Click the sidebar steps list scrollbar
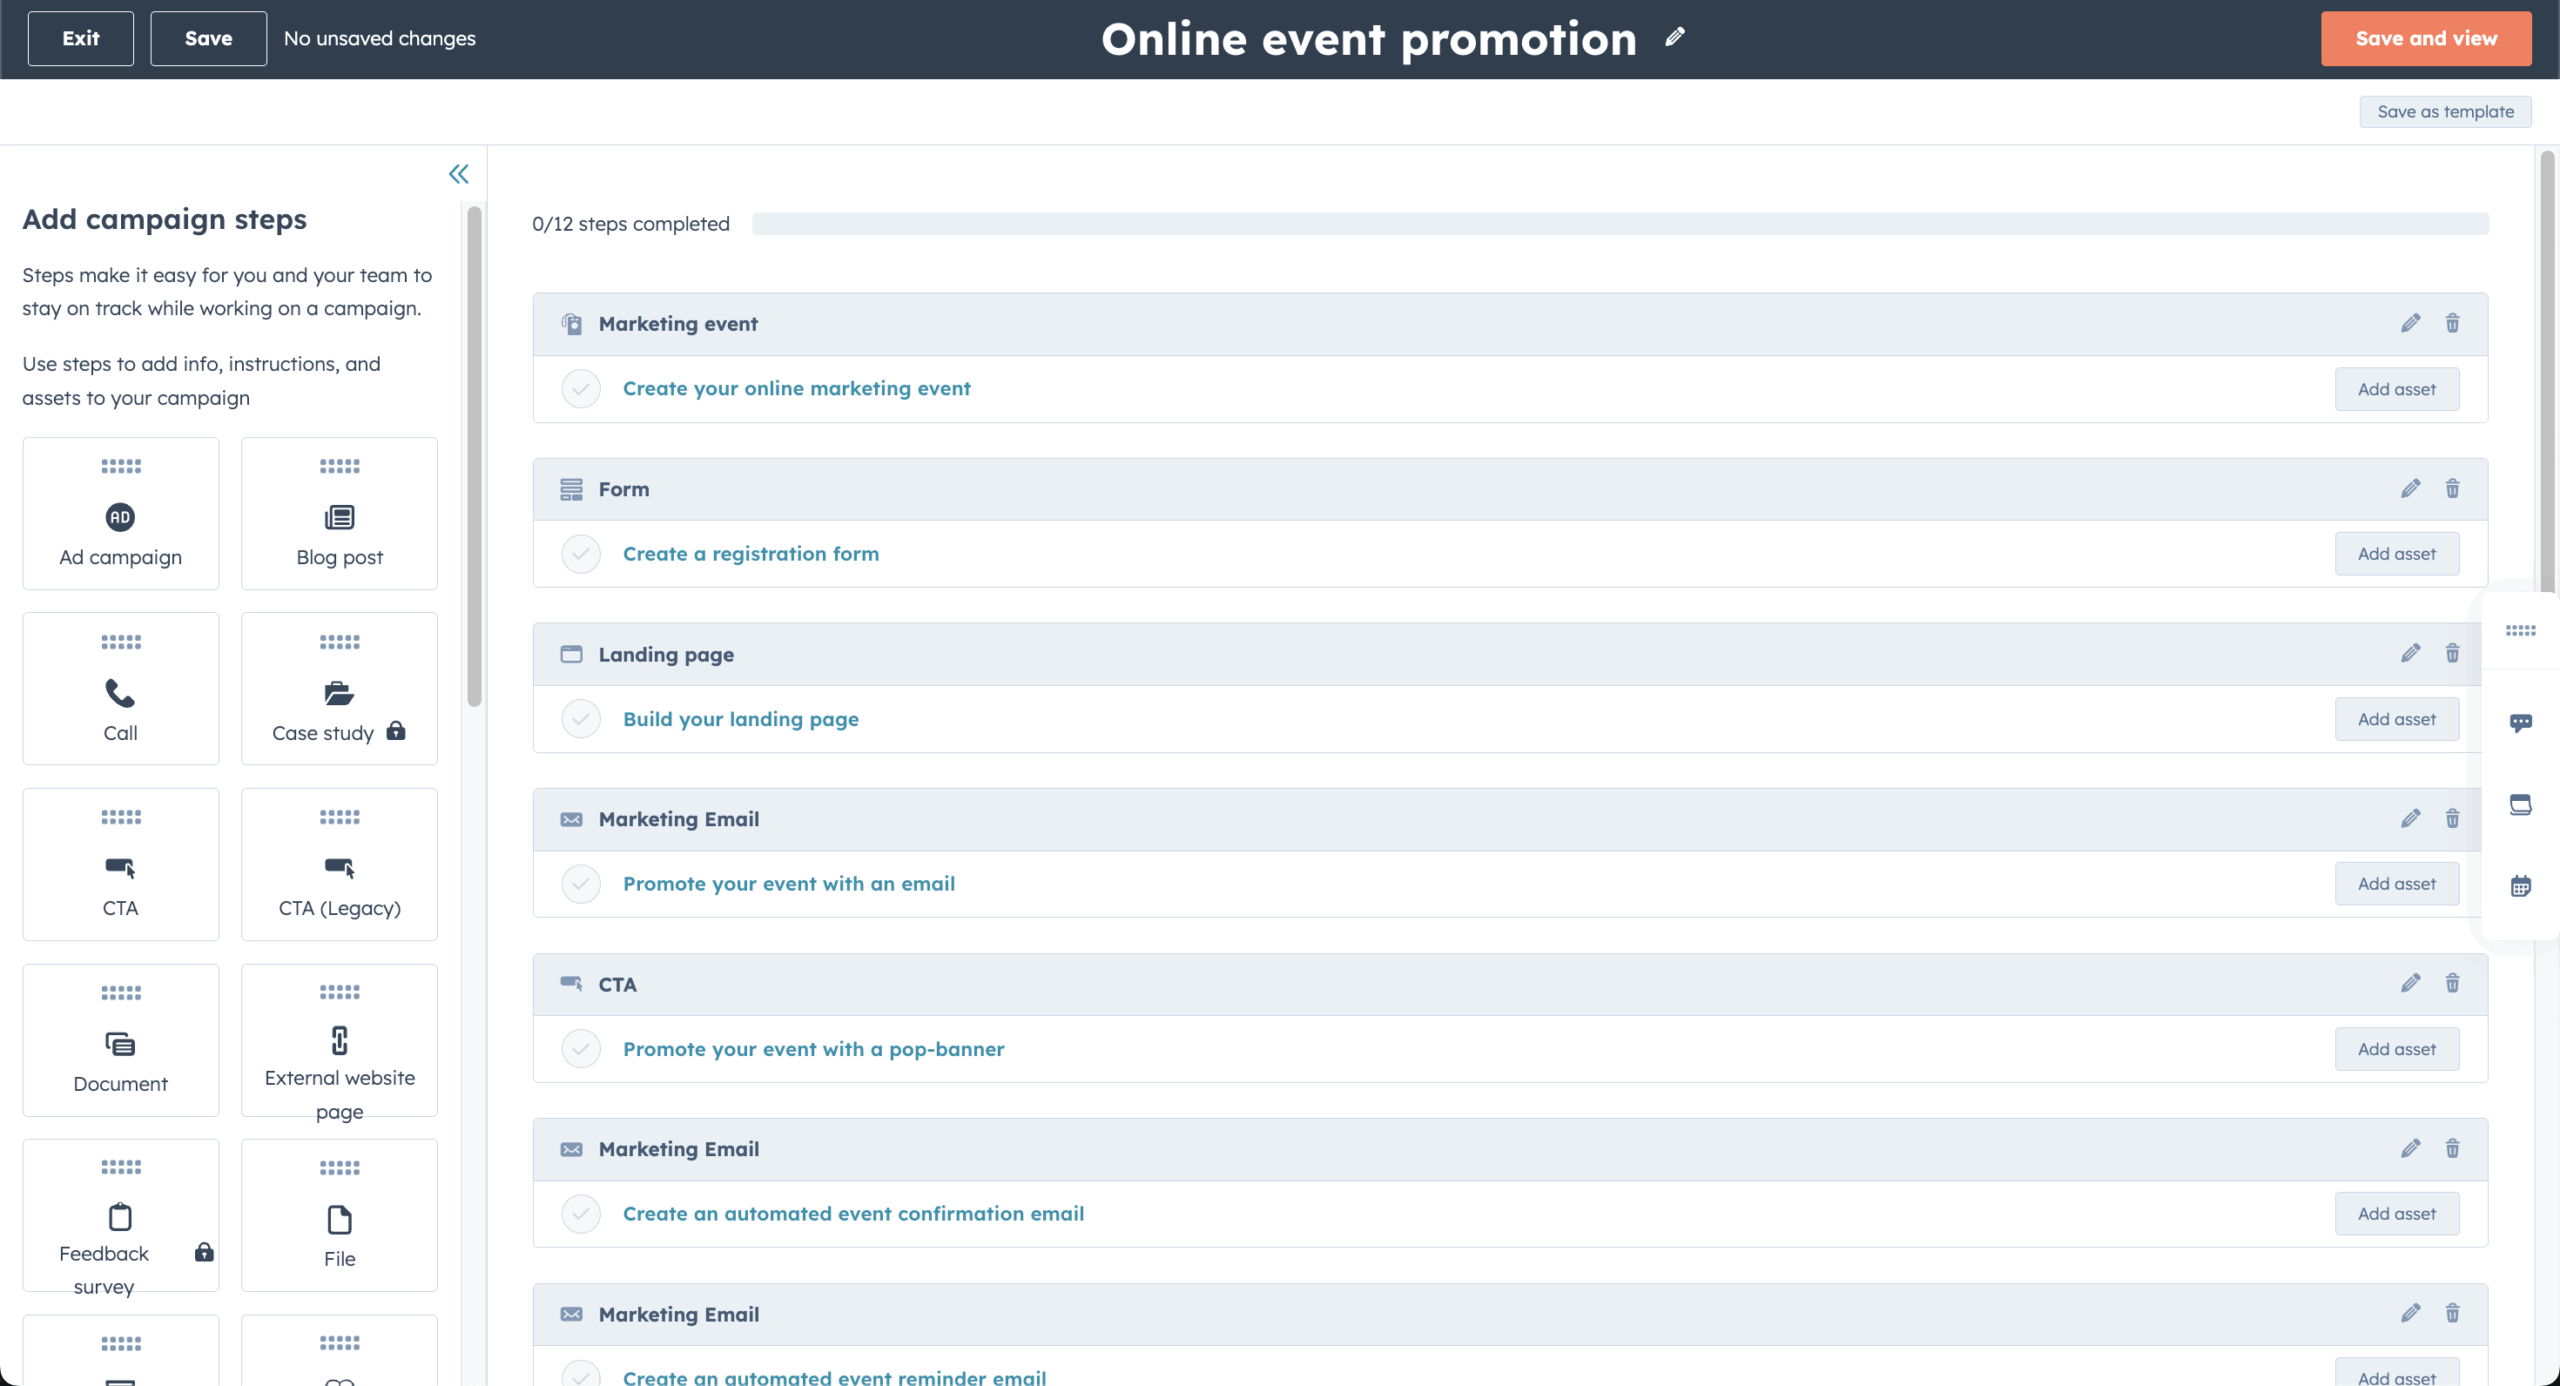This screenshot has height=1386, width=2560. [x=474, y=455]
